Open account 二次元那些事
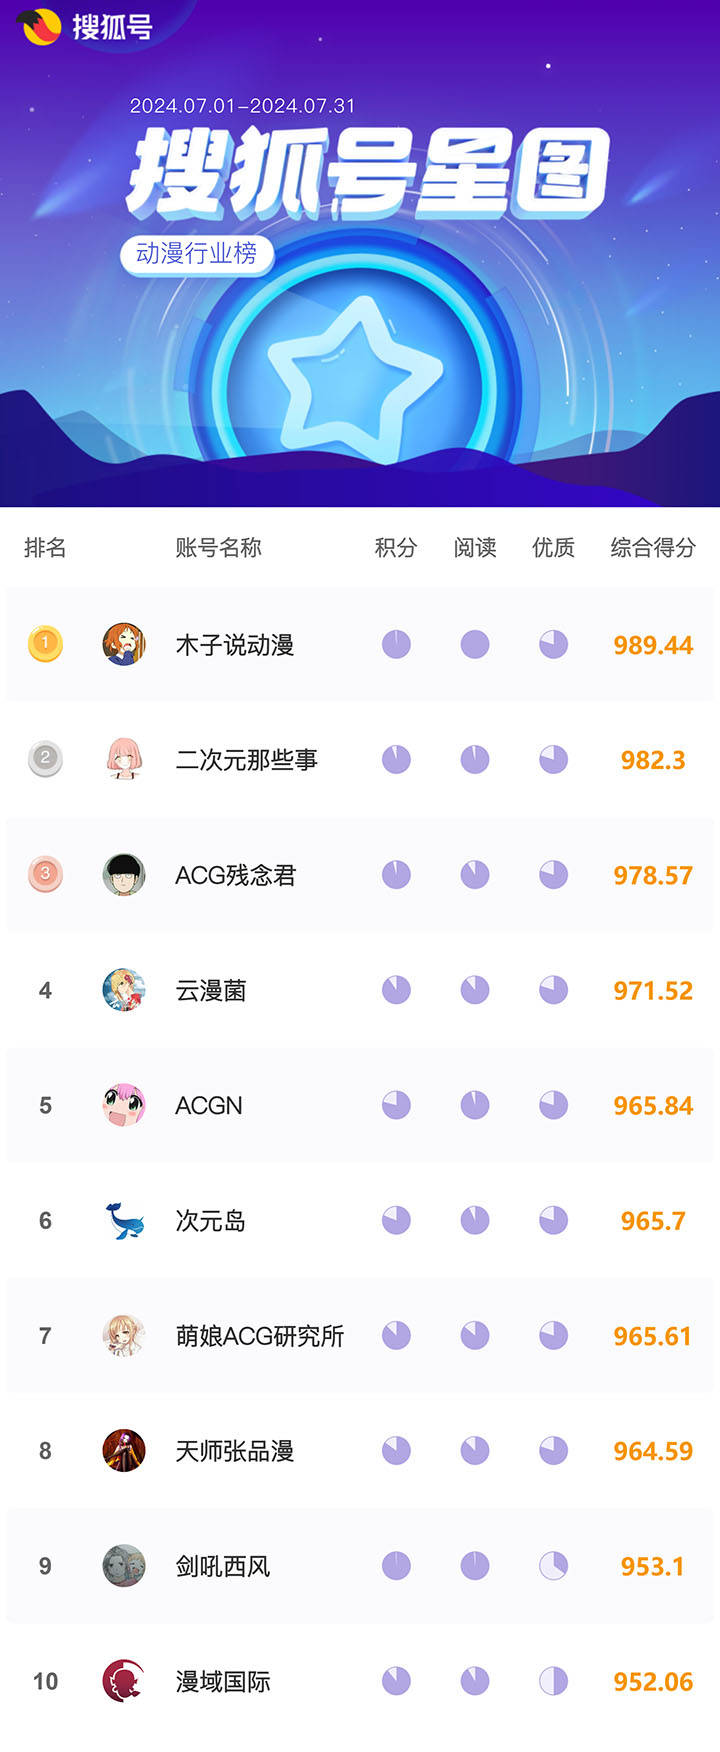The width and height of the screenshot is (720, 1752). tap(246, 760)
